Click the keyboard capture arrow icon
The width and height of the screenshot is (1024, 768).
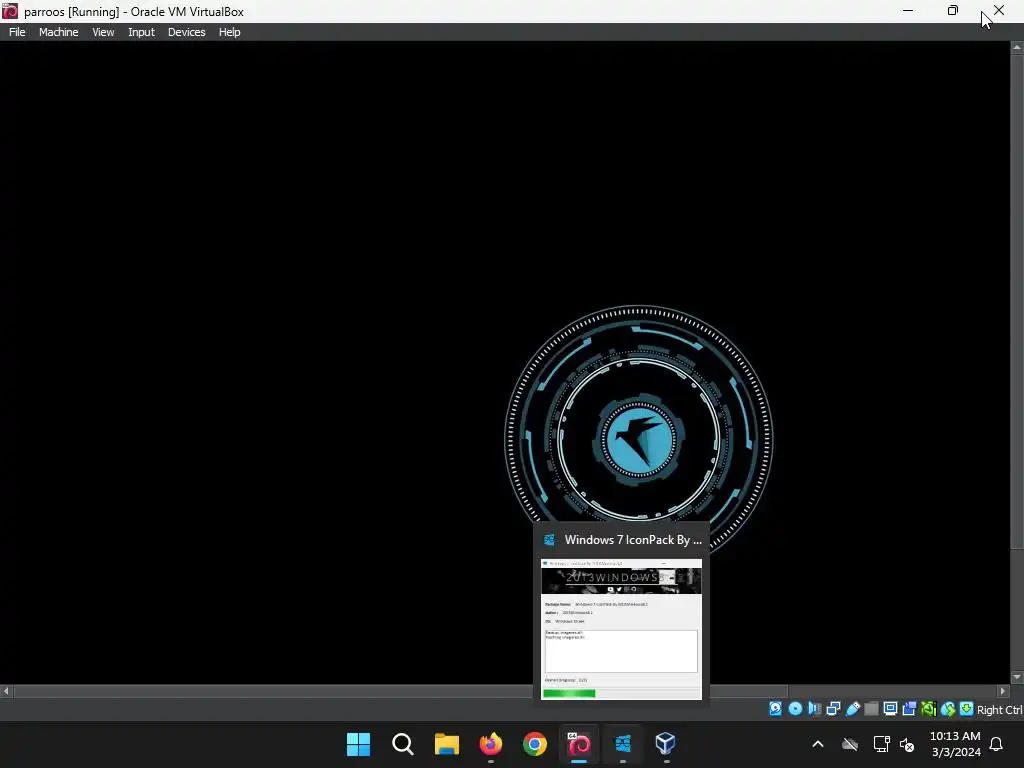(967, 709)
